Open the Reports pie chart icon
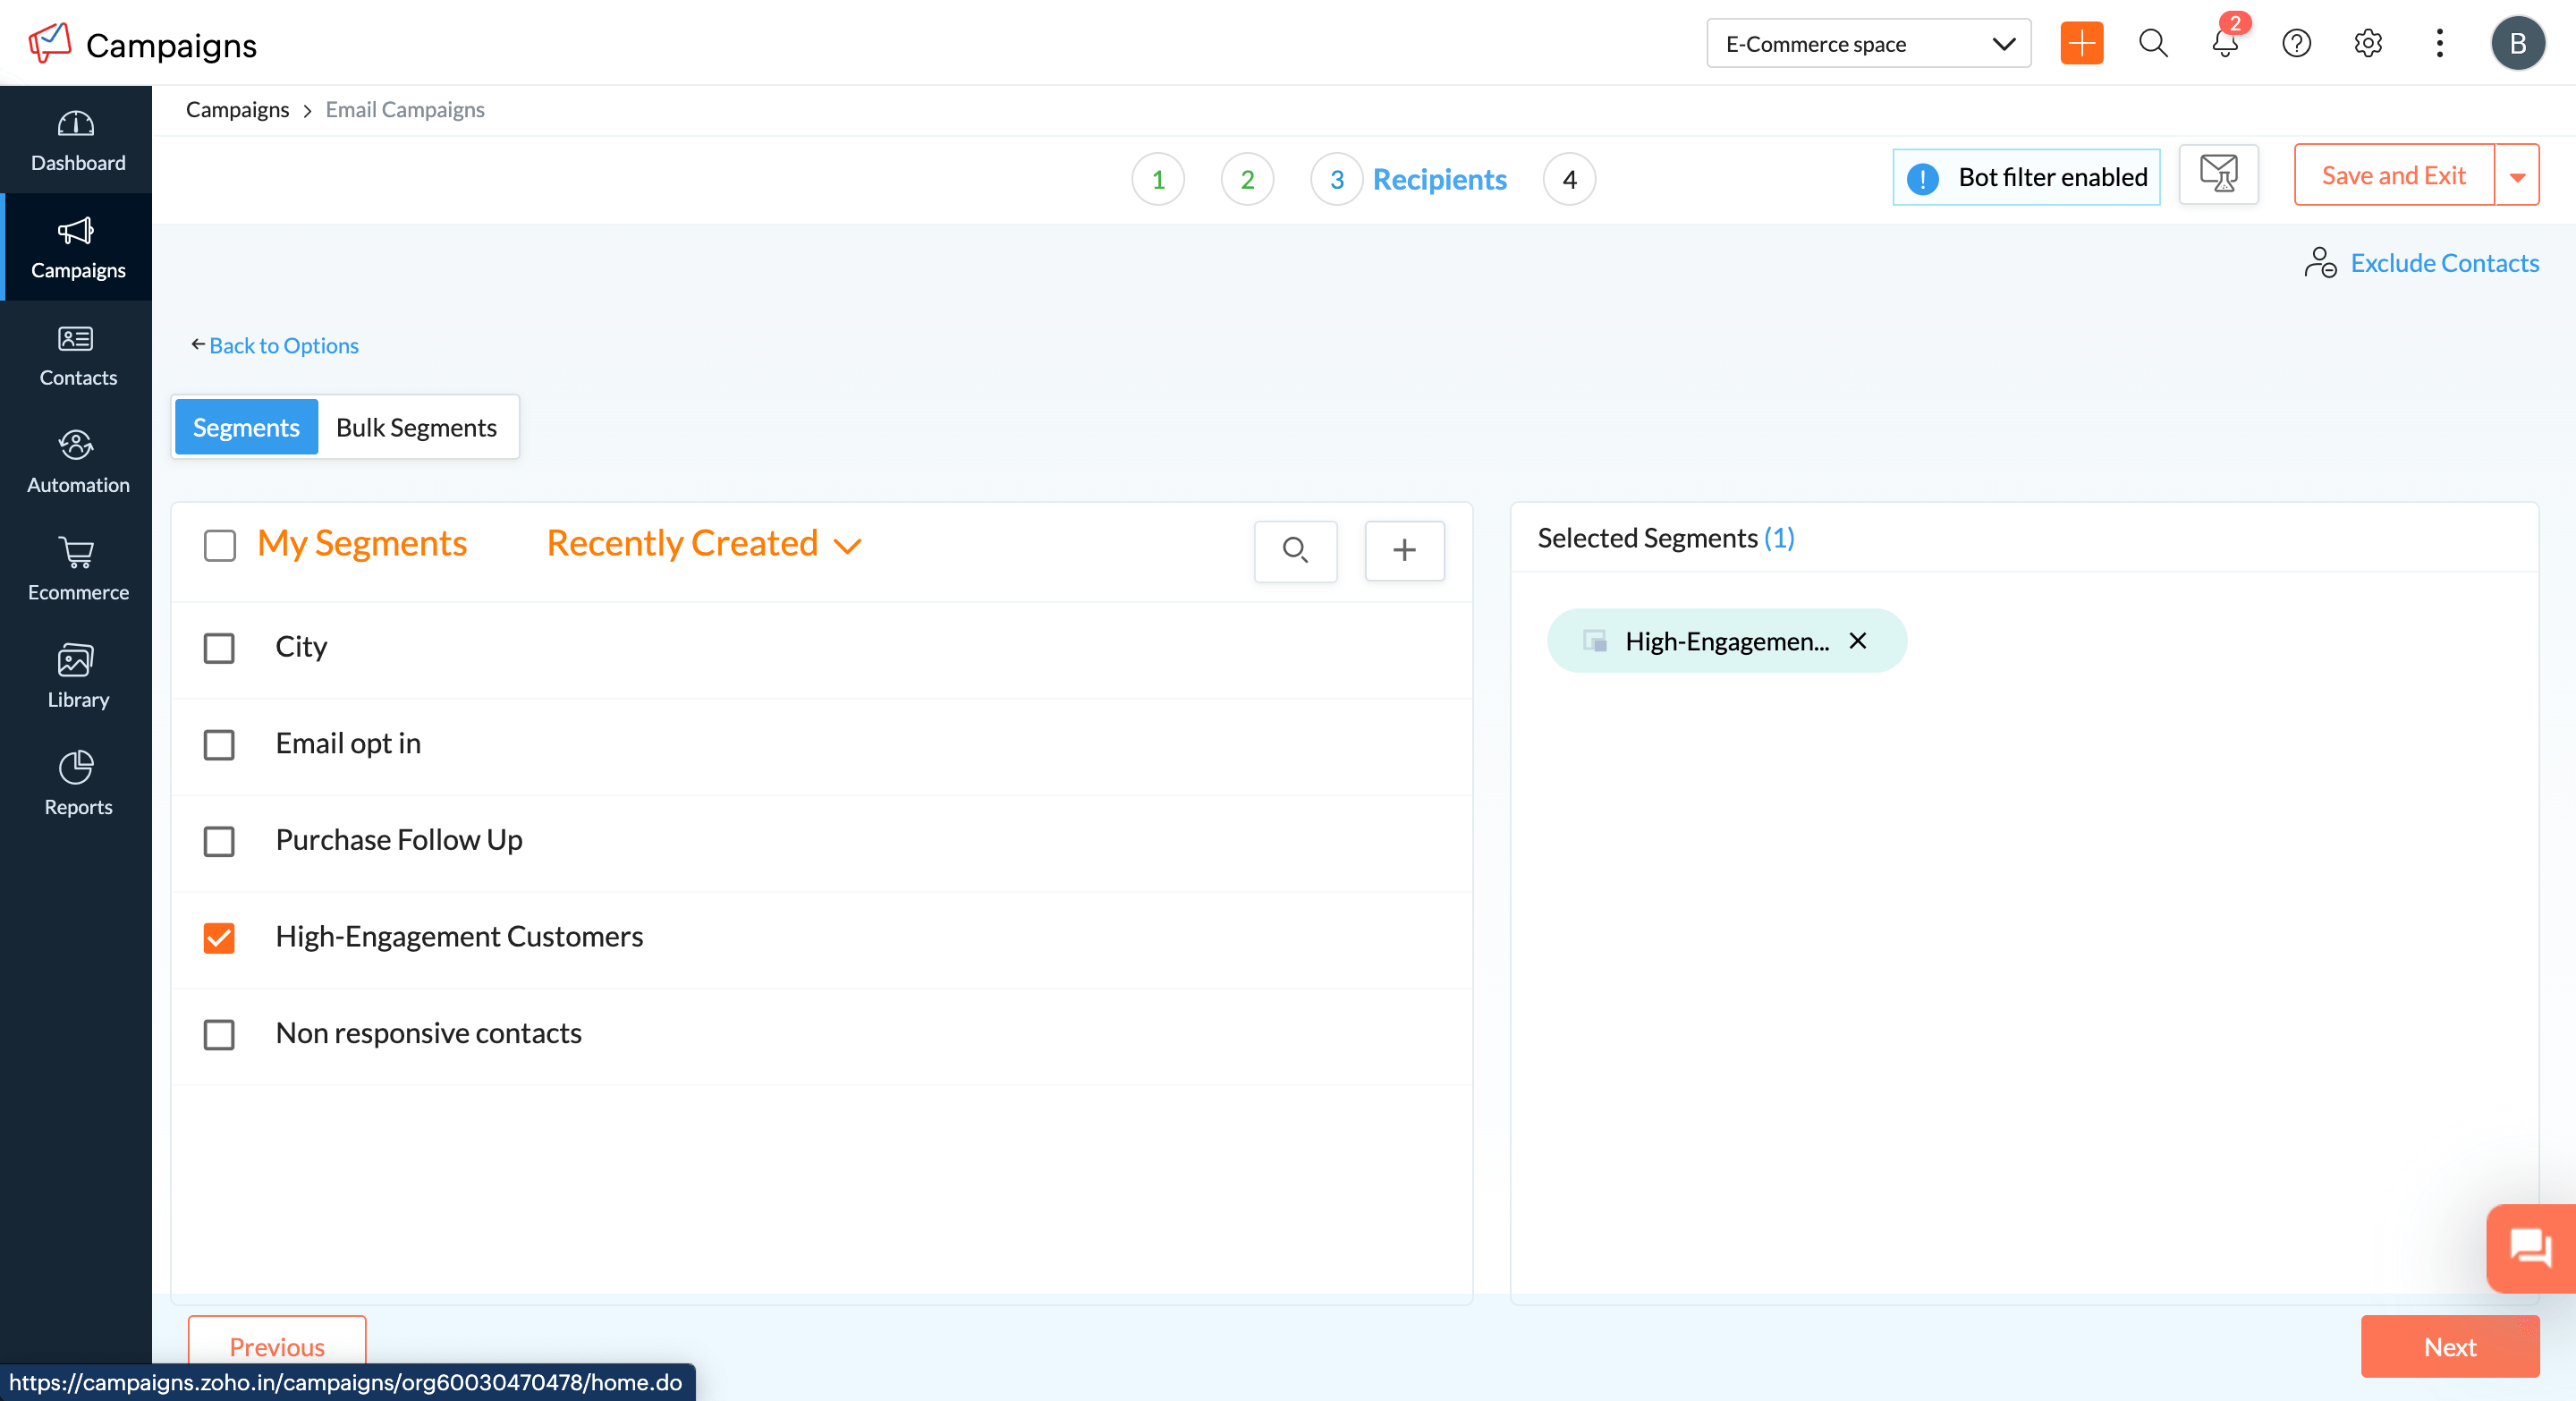The image size is (2576, 1401). click(77, 767)
